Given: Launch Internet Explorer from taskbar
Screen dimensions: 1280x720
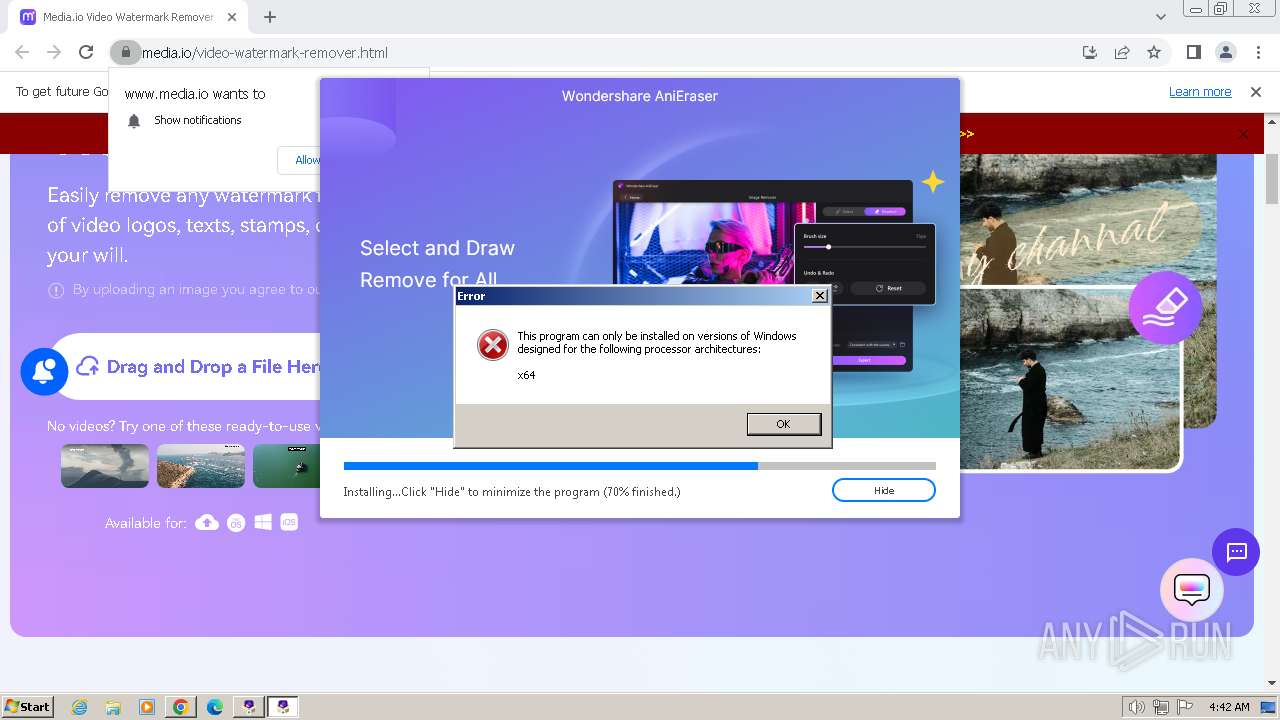Looking at the screenshot, I should pos(80,707).
